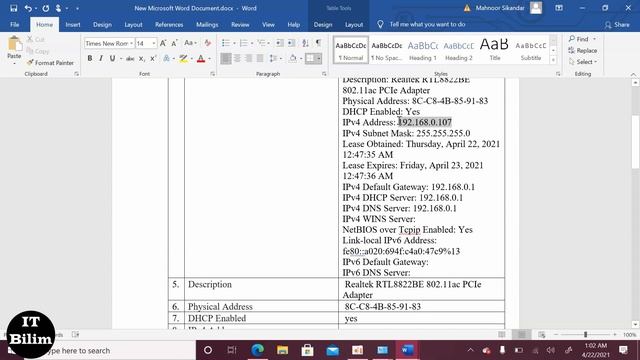
Task: Switch to Read Mode view
Action: [502, 334]
